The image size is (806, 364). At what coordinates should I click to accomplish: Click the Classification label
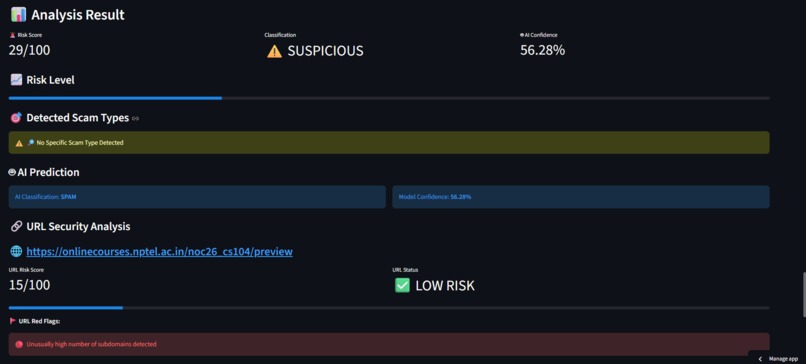pyautogui.click(x=280, y=35)
